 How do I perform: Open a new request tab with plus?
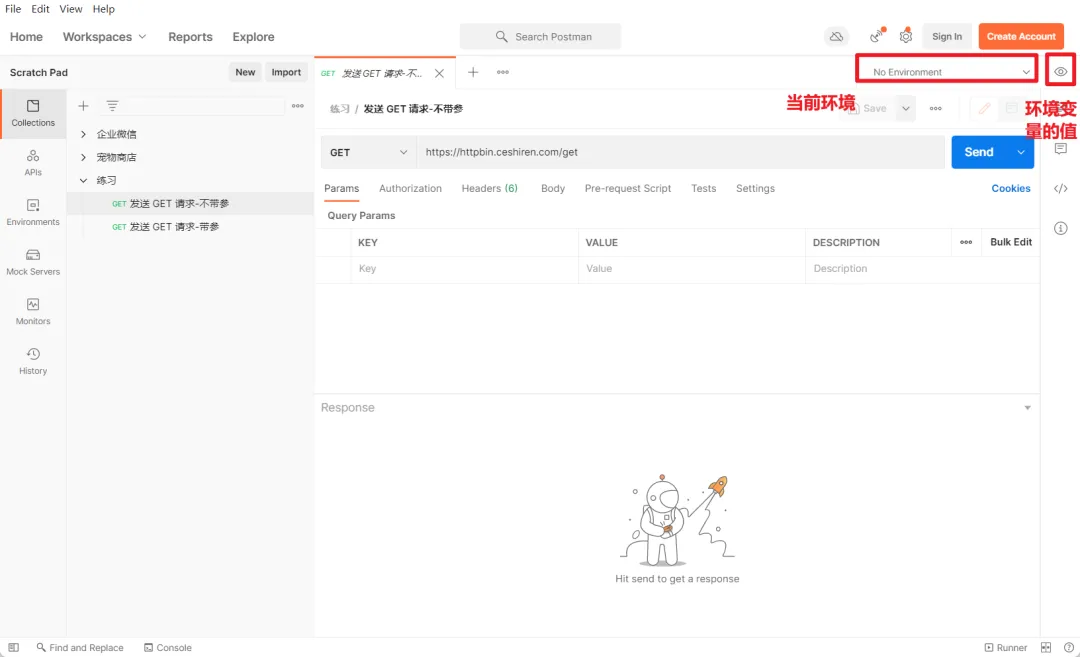[x=473, y=72]
